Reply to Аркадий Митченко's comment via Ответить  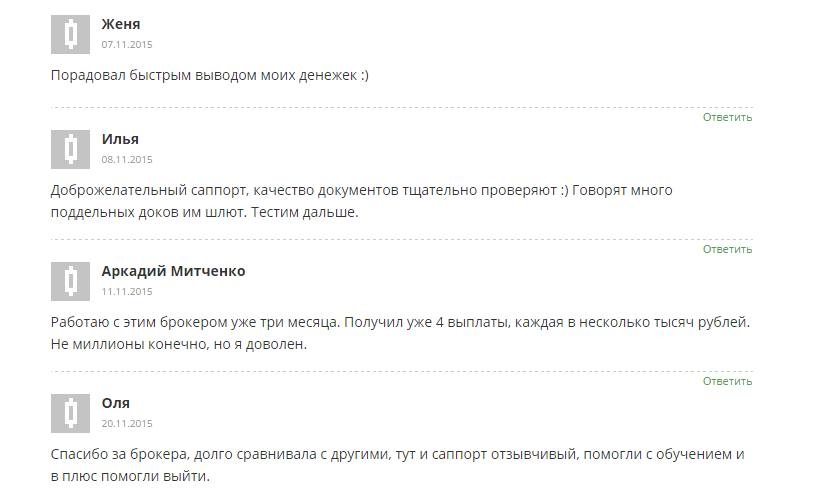coord(727,381)
